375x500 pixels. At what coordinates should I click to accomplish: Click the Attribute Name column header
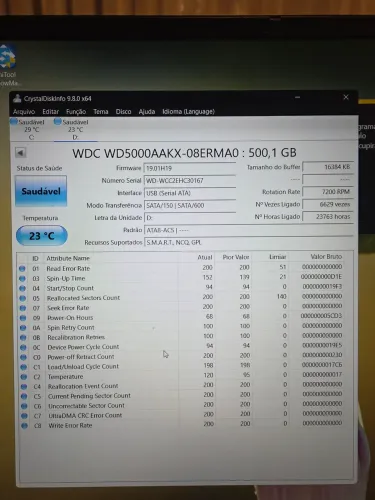(x=68, y=258)
